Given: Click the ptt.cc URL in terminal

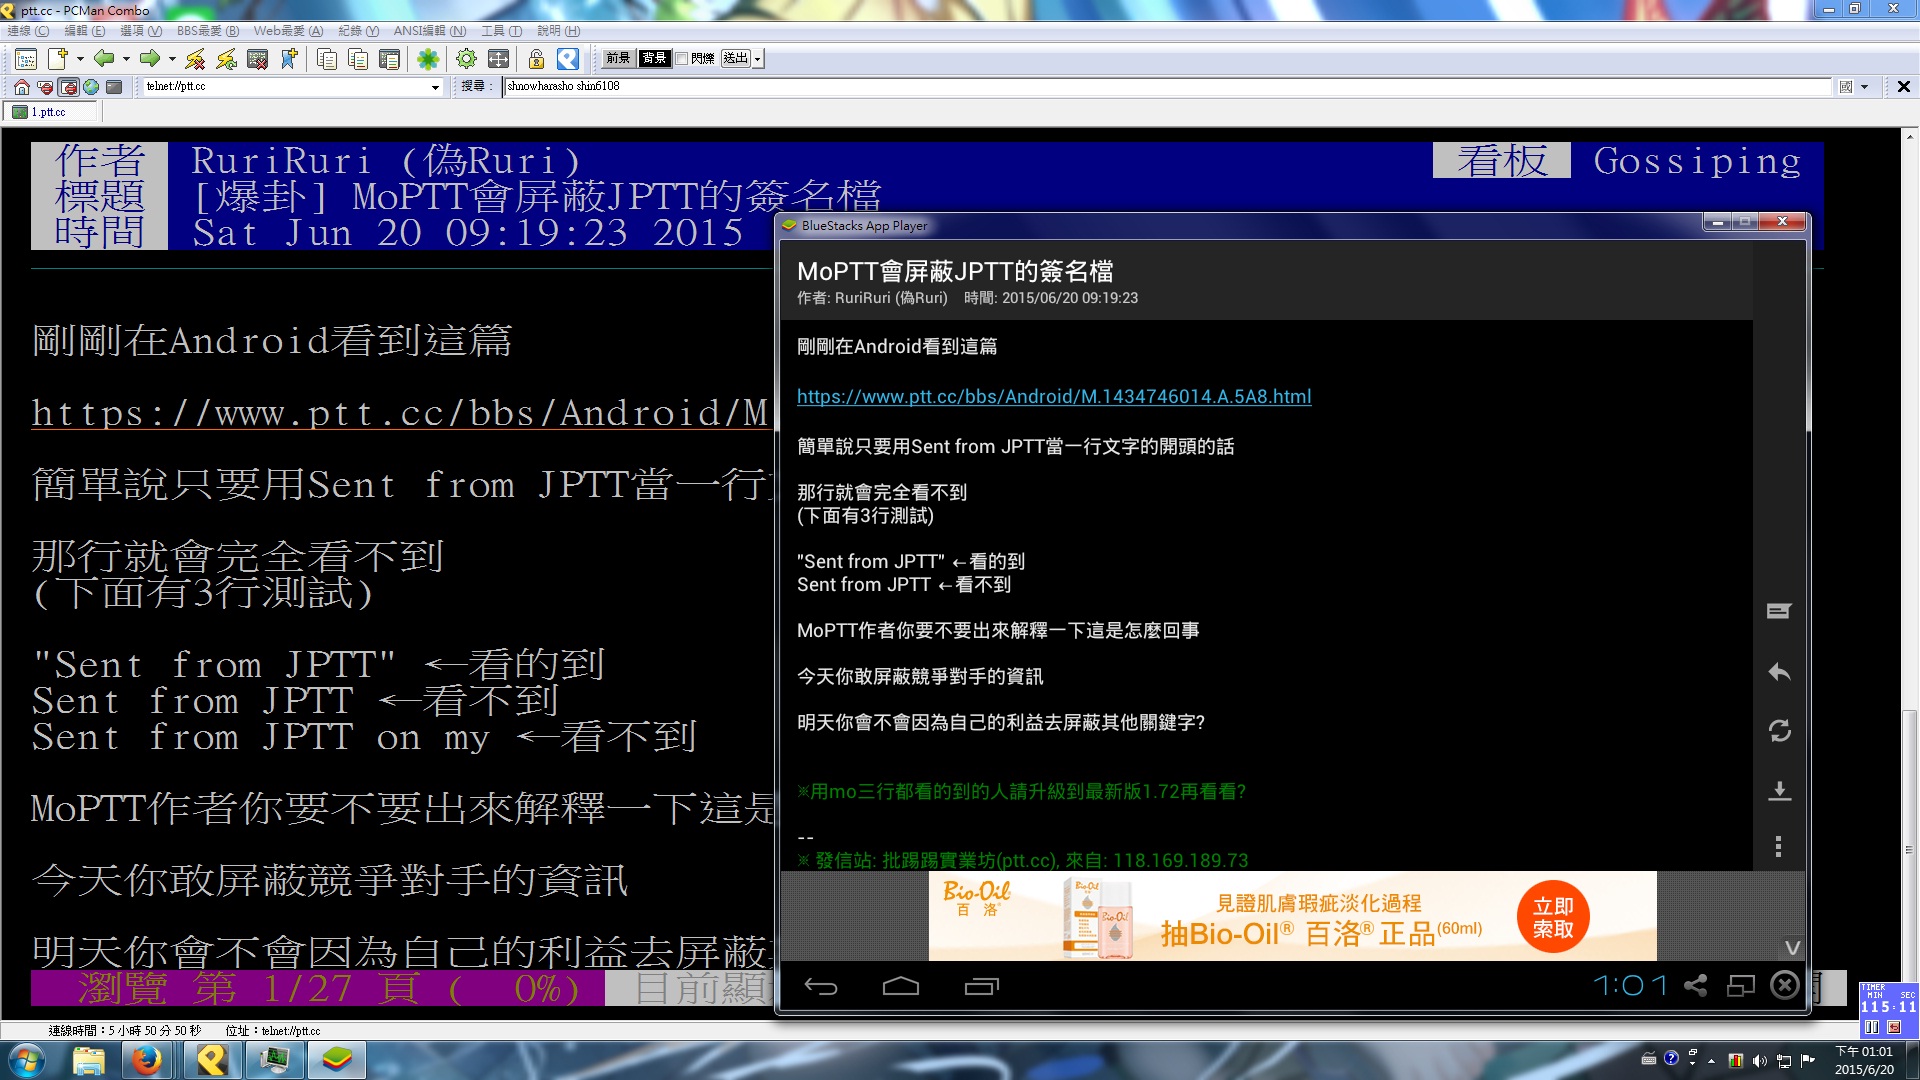Looking at the screenshot, I should pos(400,413).
